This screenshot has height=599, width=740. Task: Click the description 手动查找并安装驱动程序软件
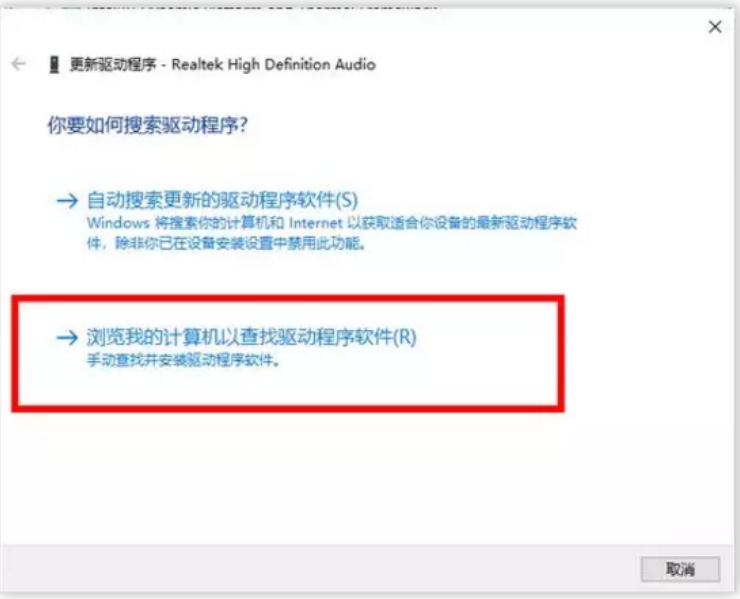183,361
